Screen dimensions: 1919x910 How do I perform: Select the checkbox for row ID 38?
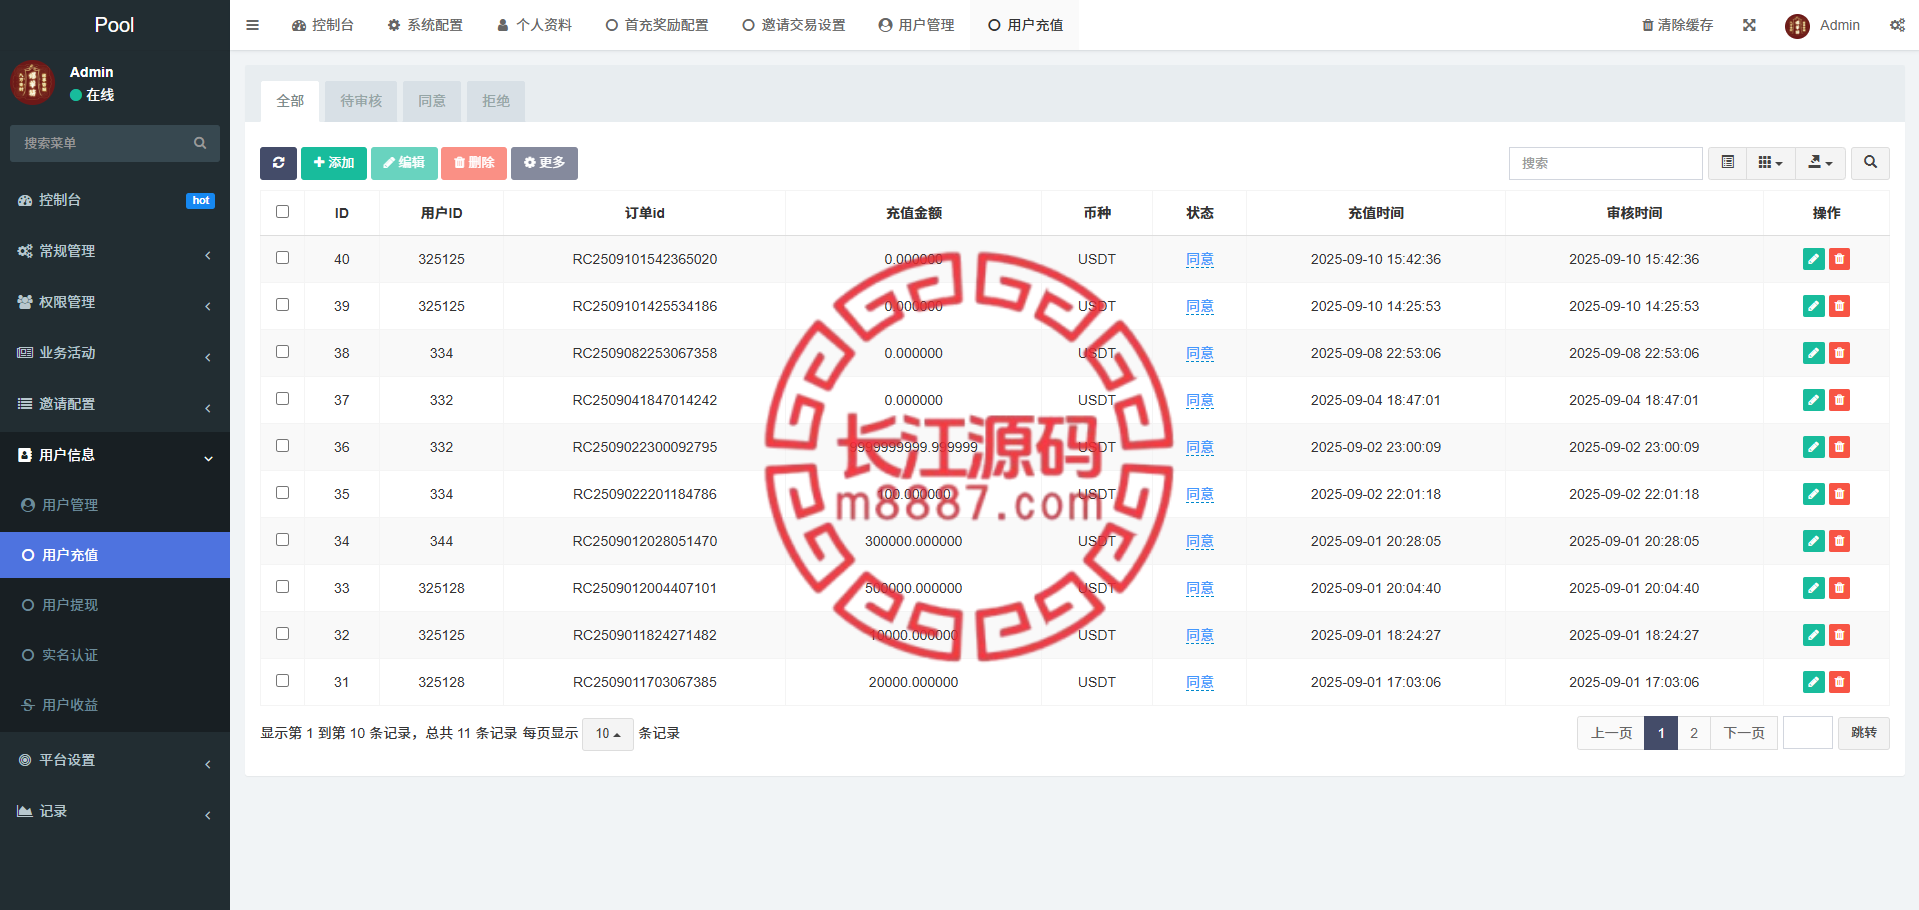tap(282, 352)
